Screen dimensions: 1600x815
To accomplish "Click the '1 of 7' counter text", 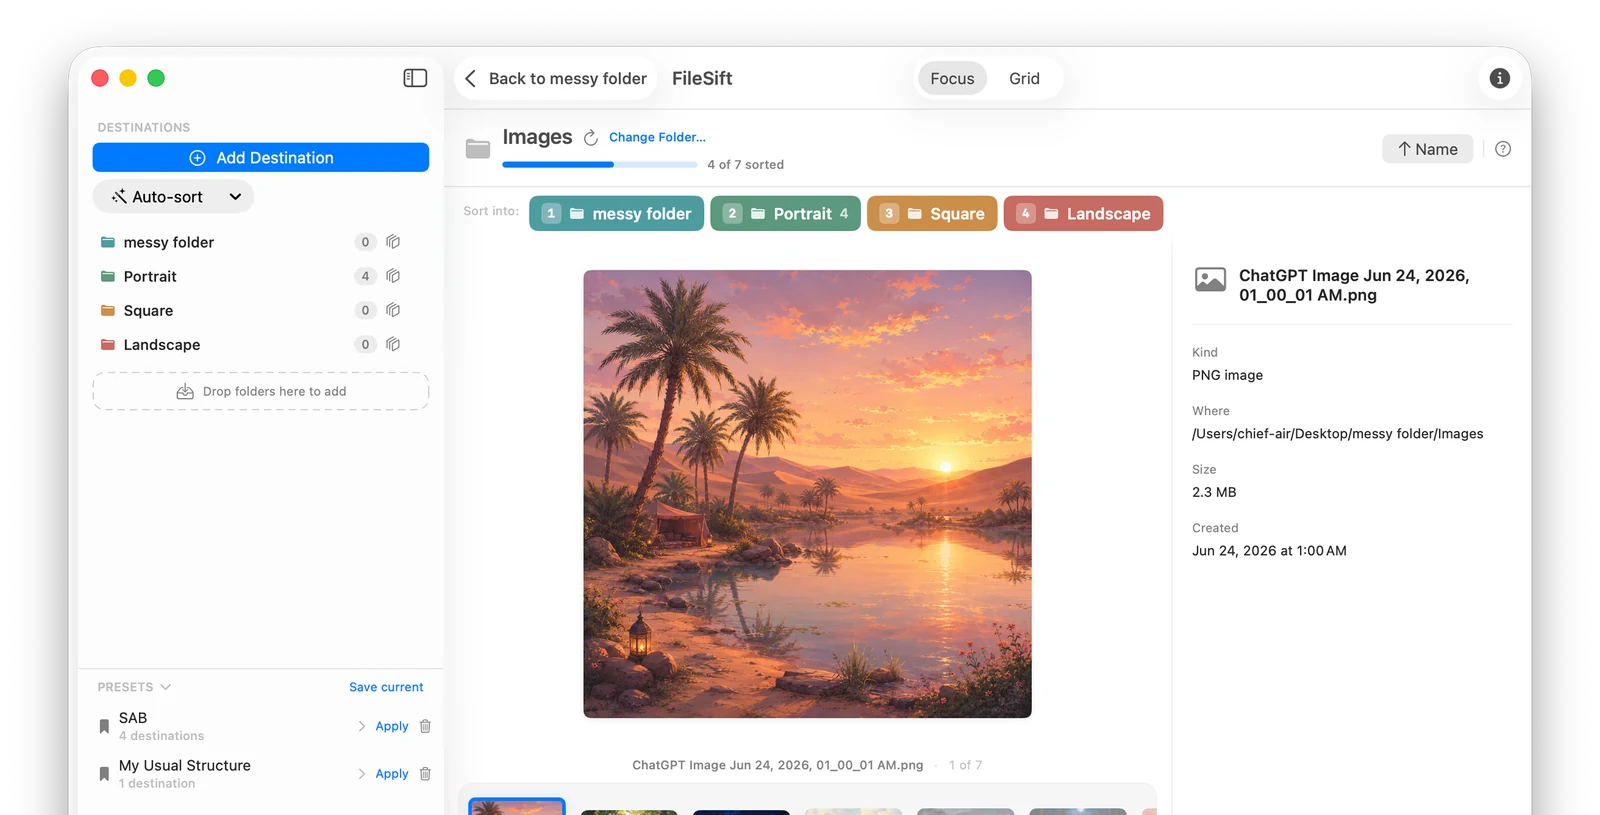I will coord(965,765).
